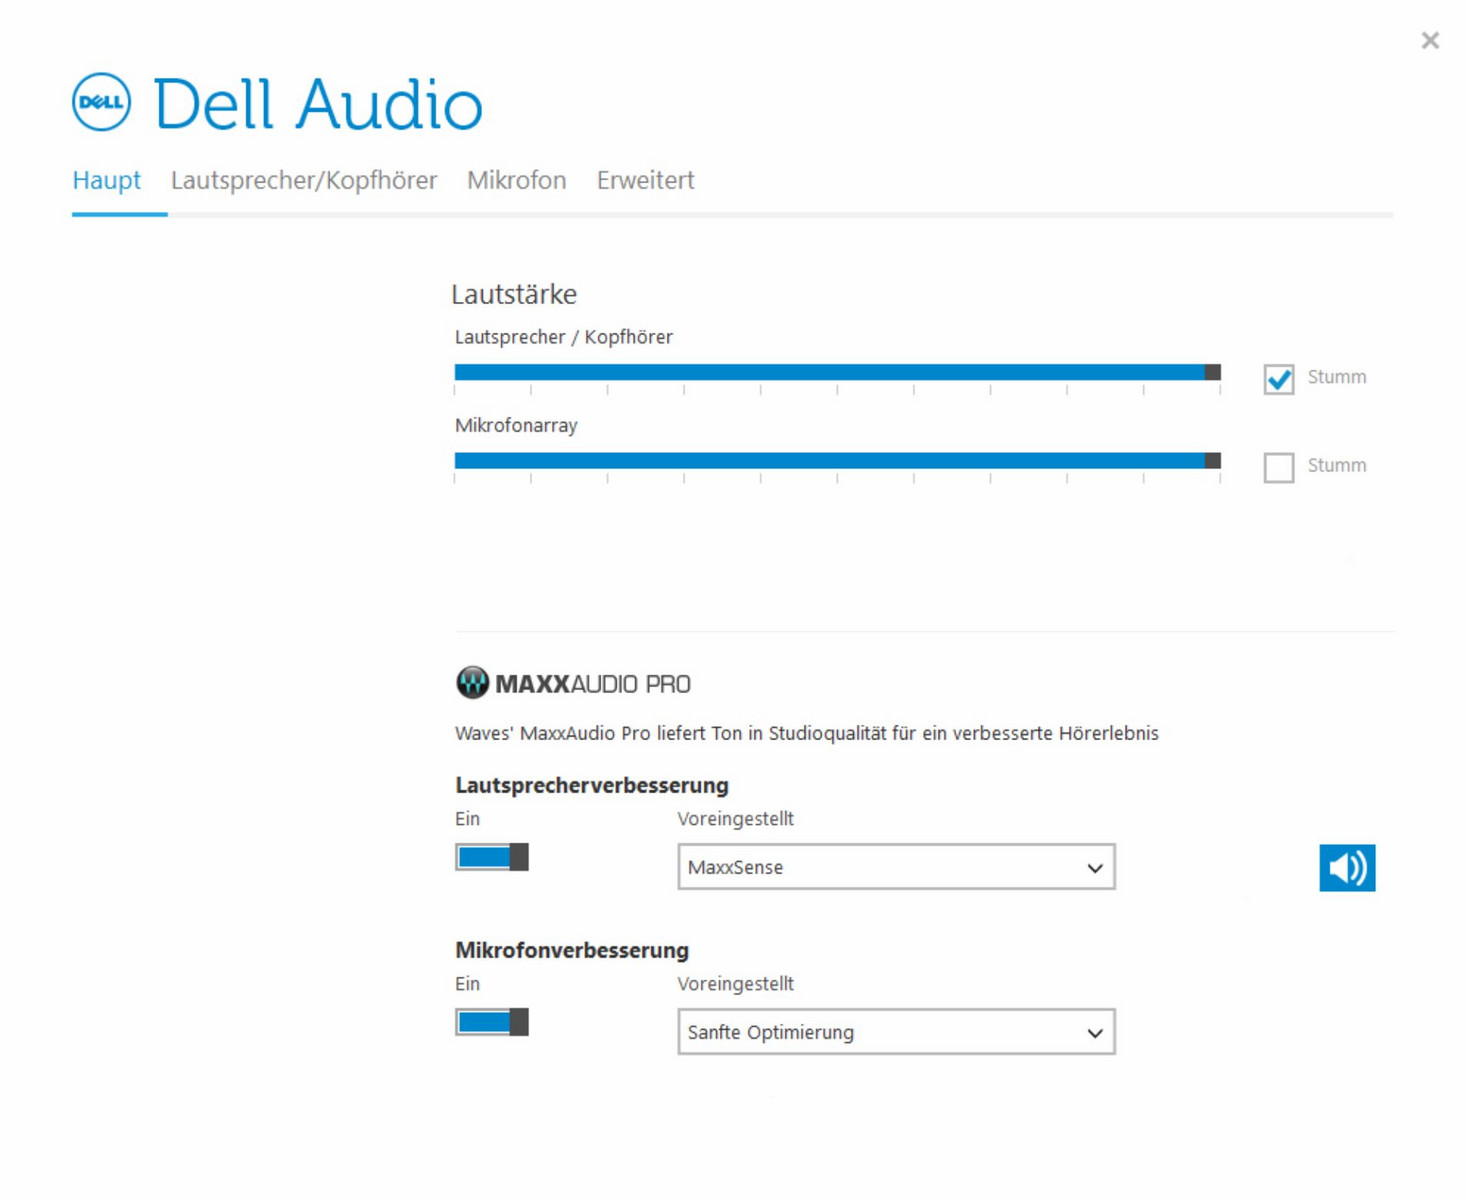Open the MaxxSense preset dropdown
The height and width of the screenshot is (1200, 1466).
point(896,867)
